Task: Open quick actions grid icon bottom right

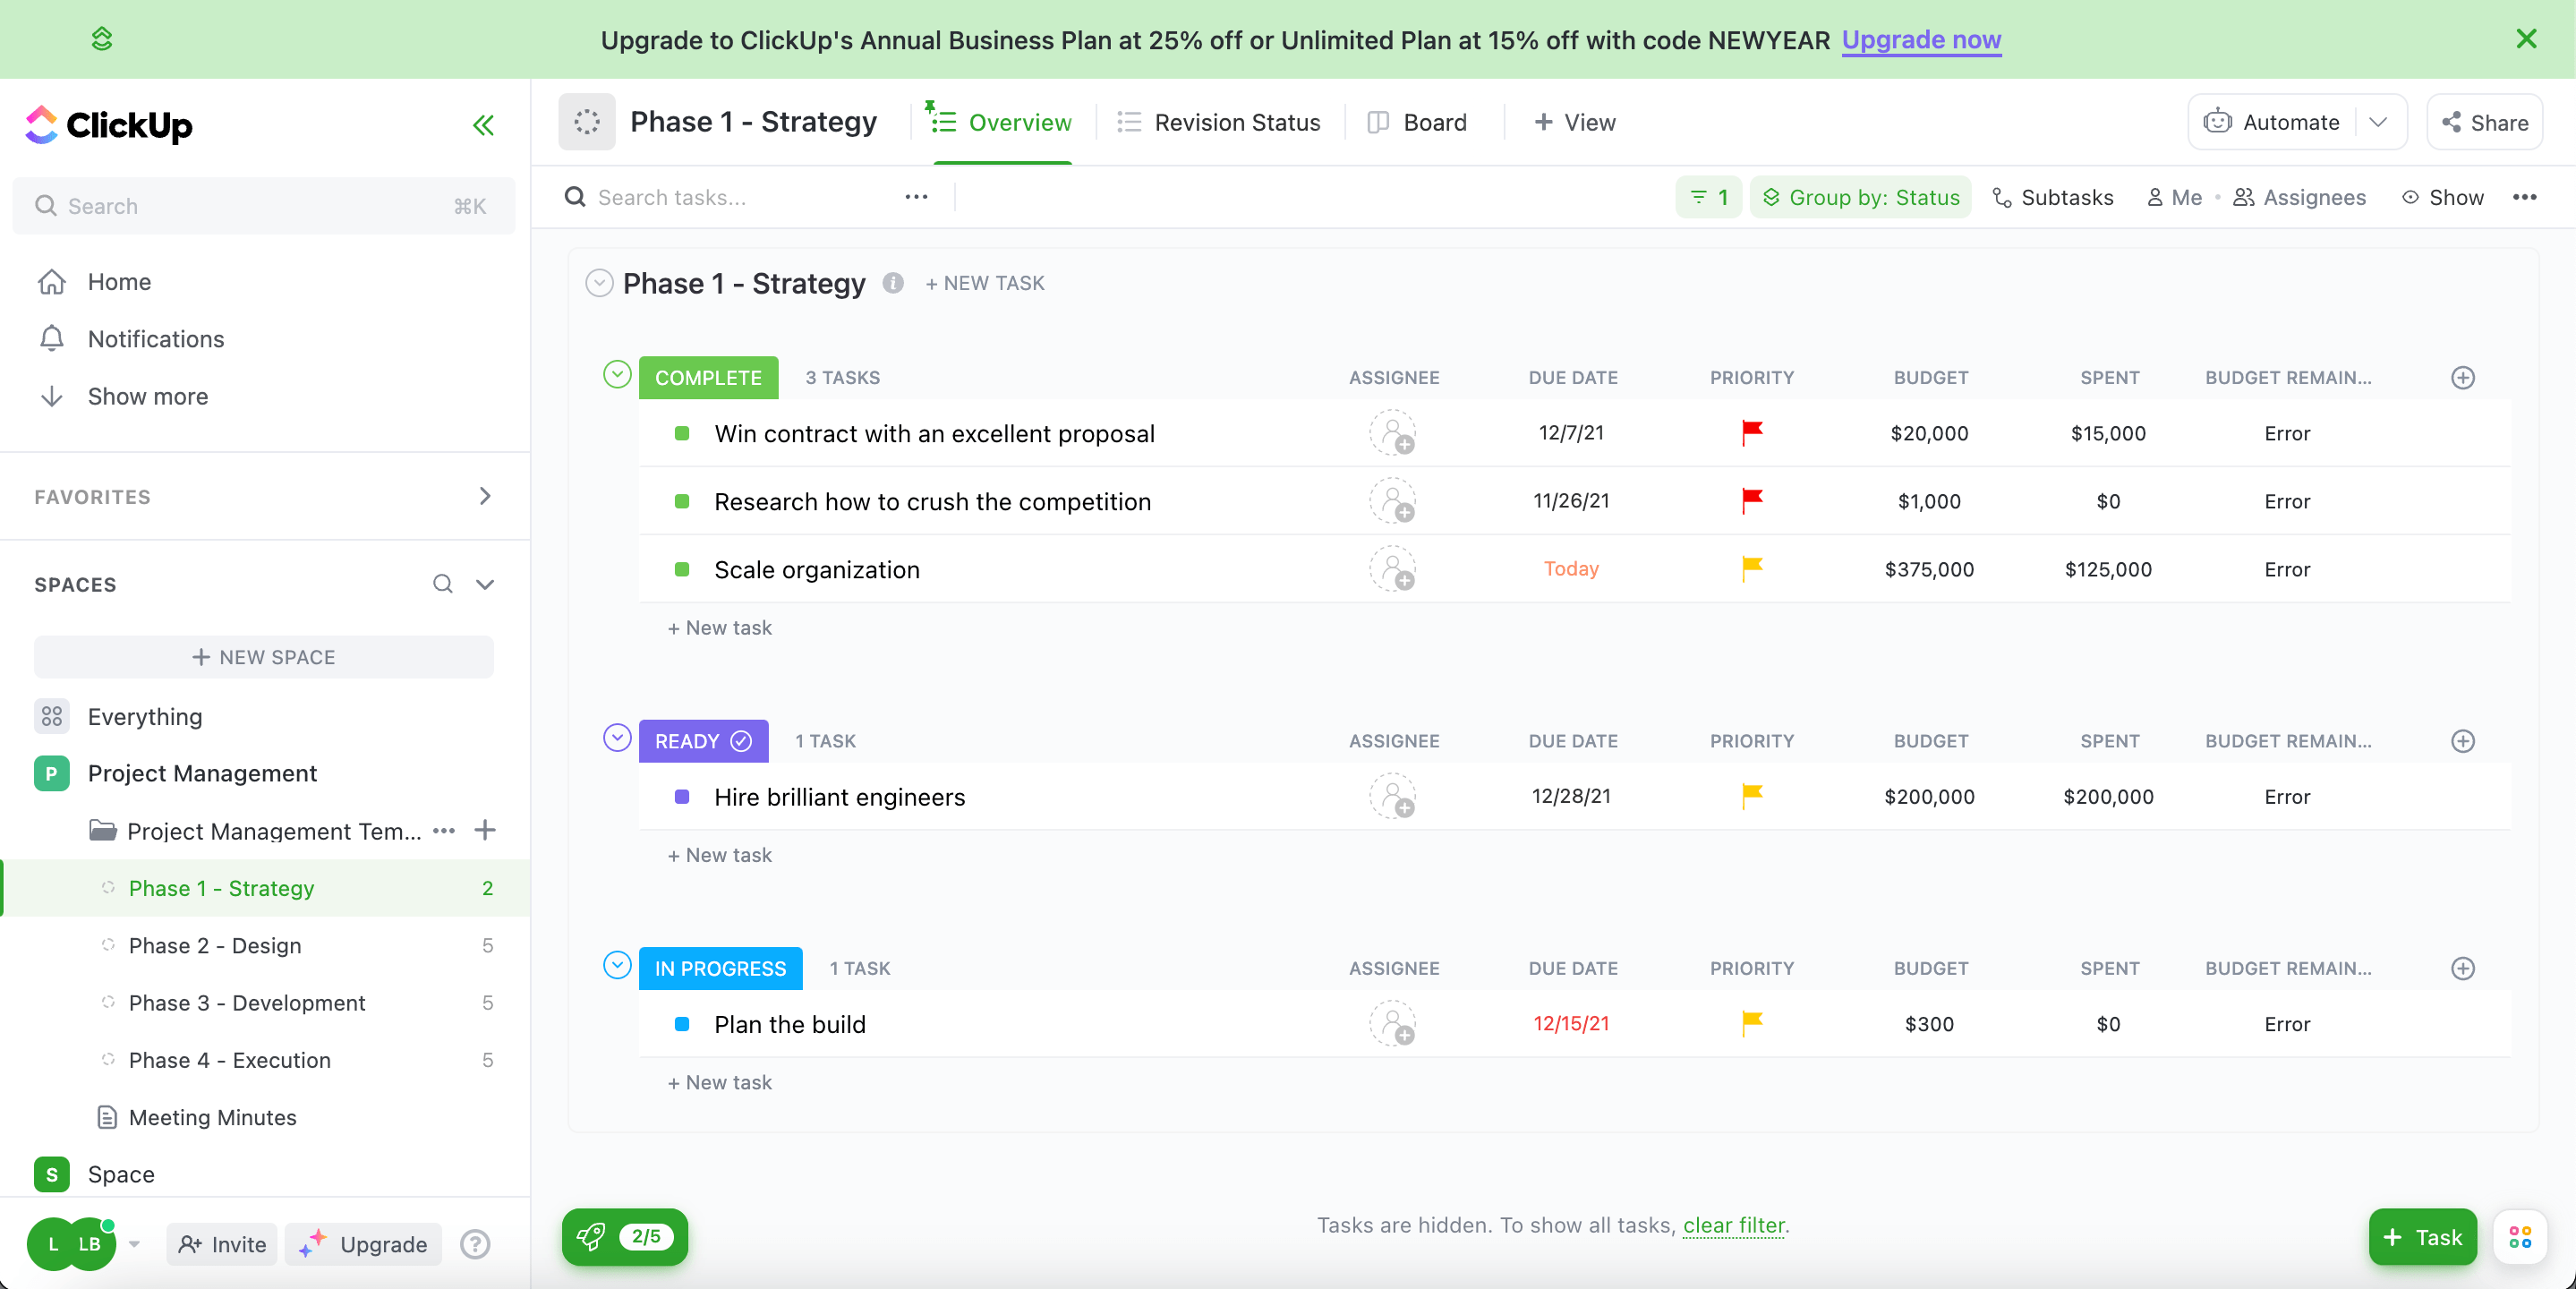Action: click(x=2520, y=1237)
